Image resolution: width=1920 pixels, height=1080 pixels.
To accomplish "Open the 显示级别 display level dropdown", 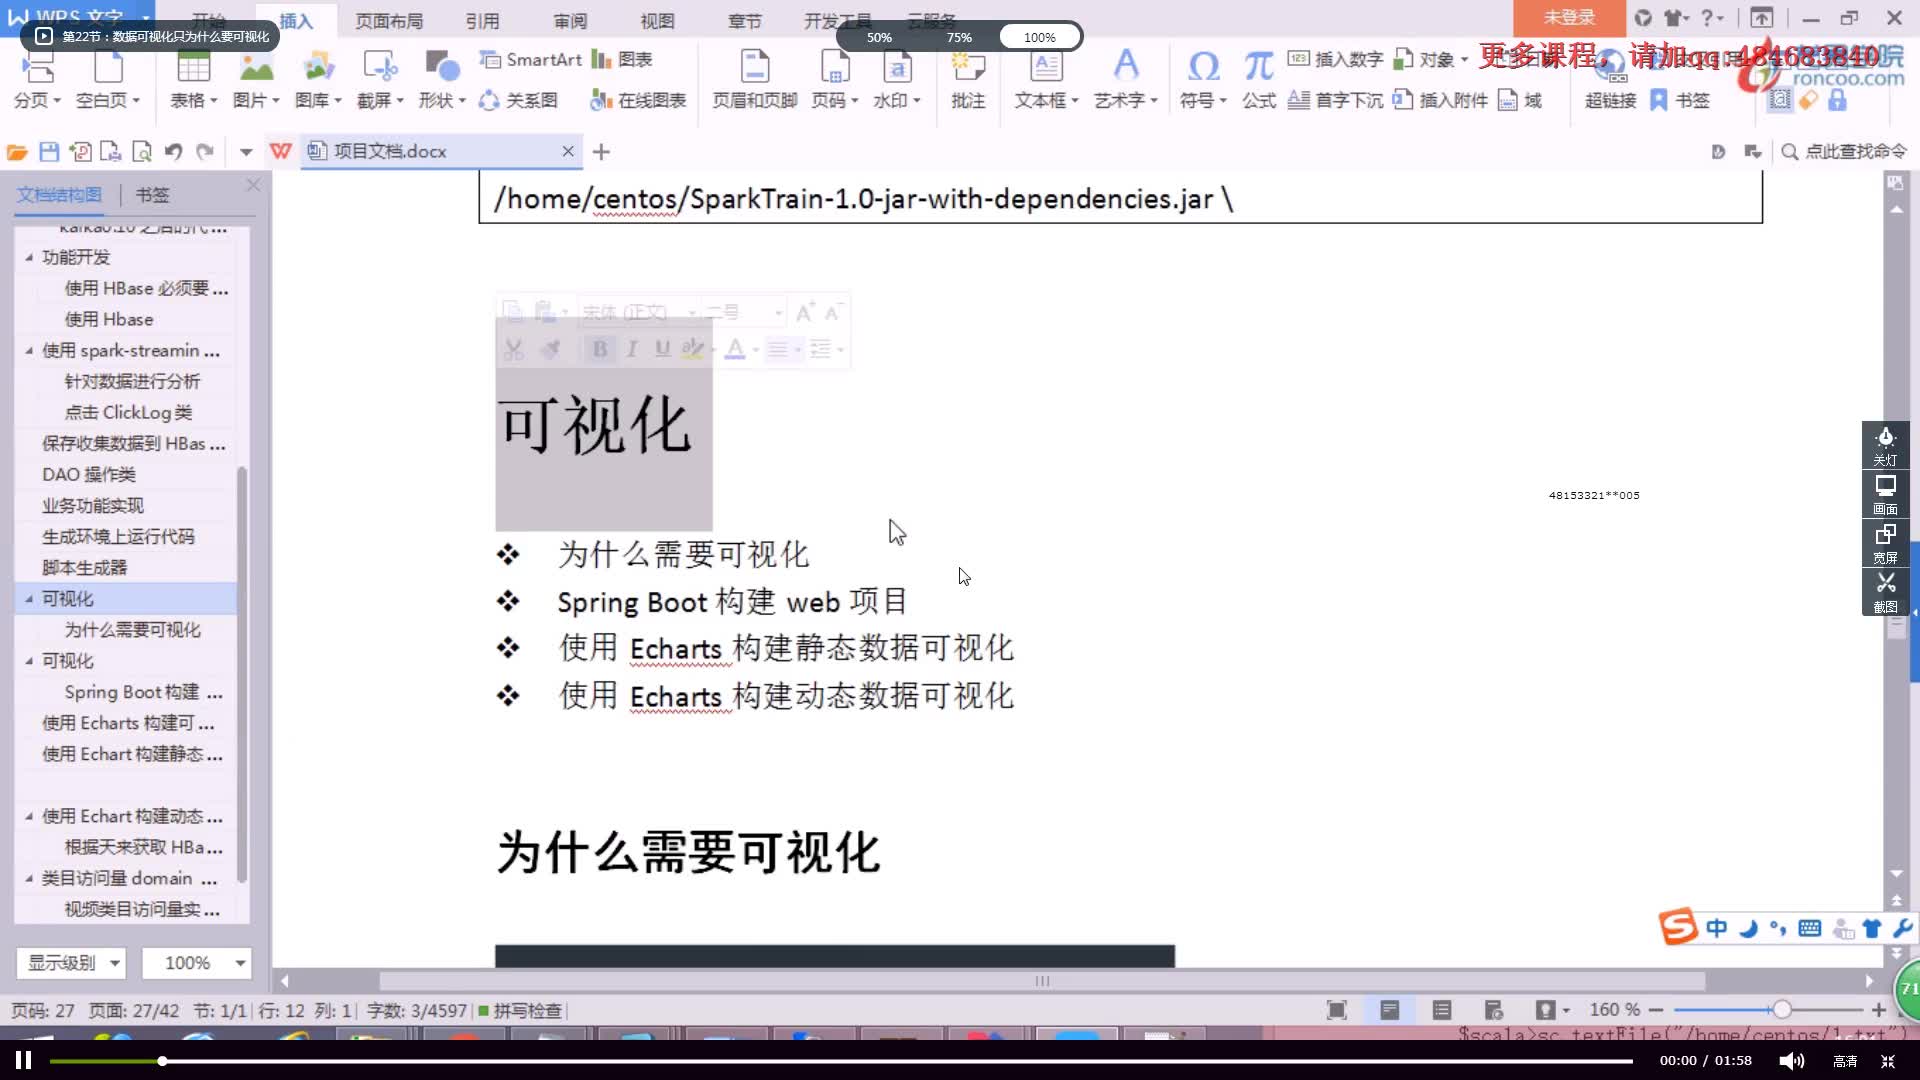I will [71, 962].
